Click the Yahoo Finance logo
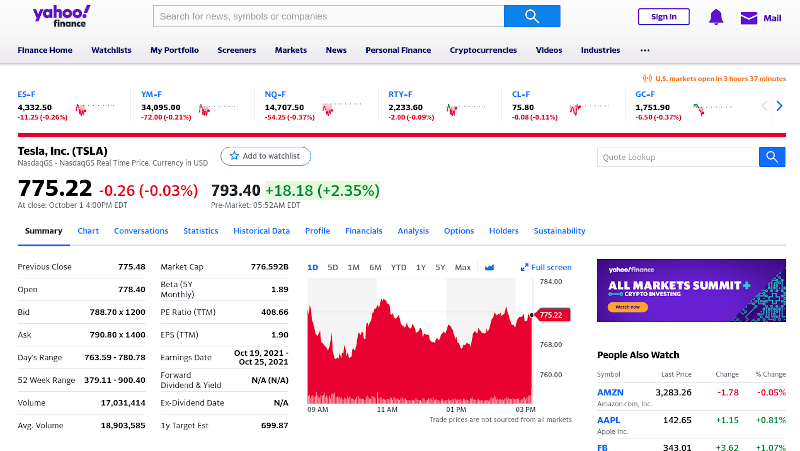The height and width of the screenshot is (451, 800). coord(62,16)
